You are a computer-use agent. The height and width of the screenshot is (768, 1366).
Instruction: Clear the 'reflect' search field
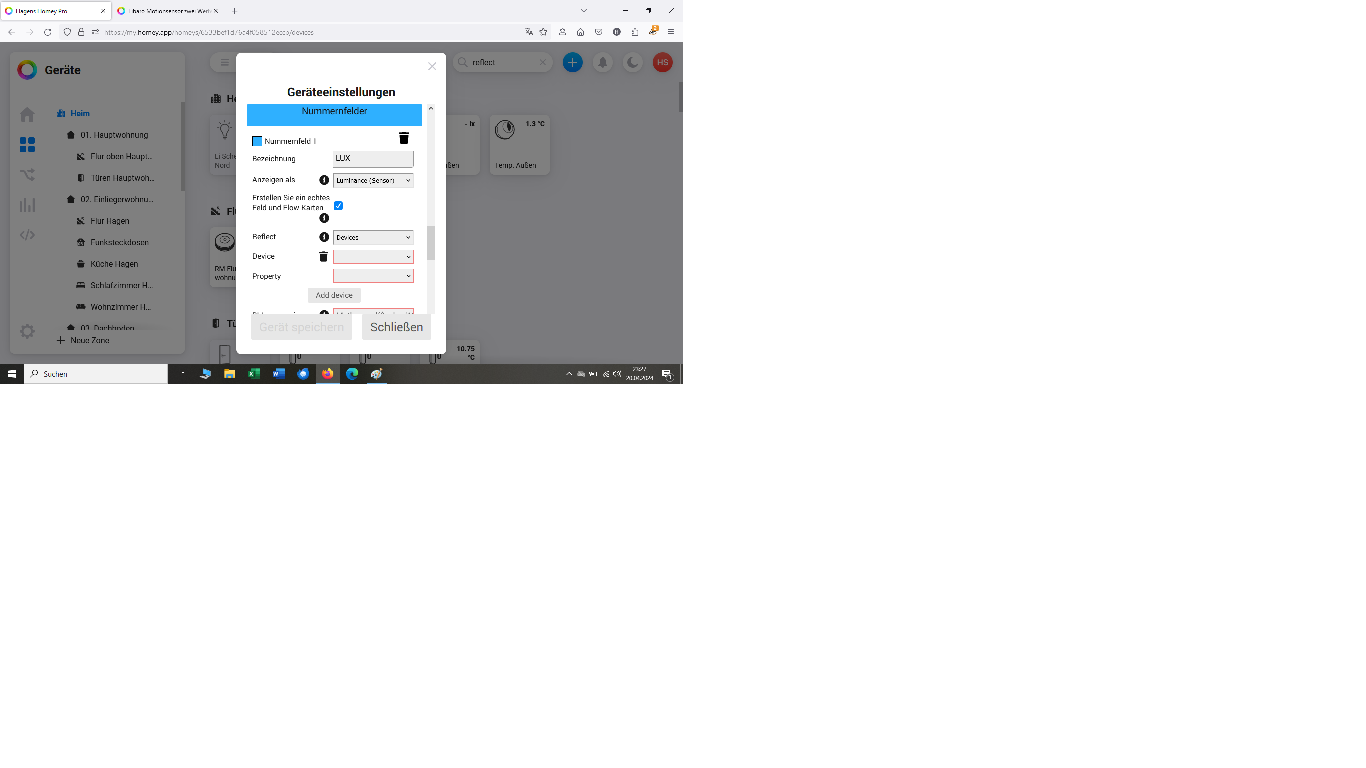click(543, 62)
